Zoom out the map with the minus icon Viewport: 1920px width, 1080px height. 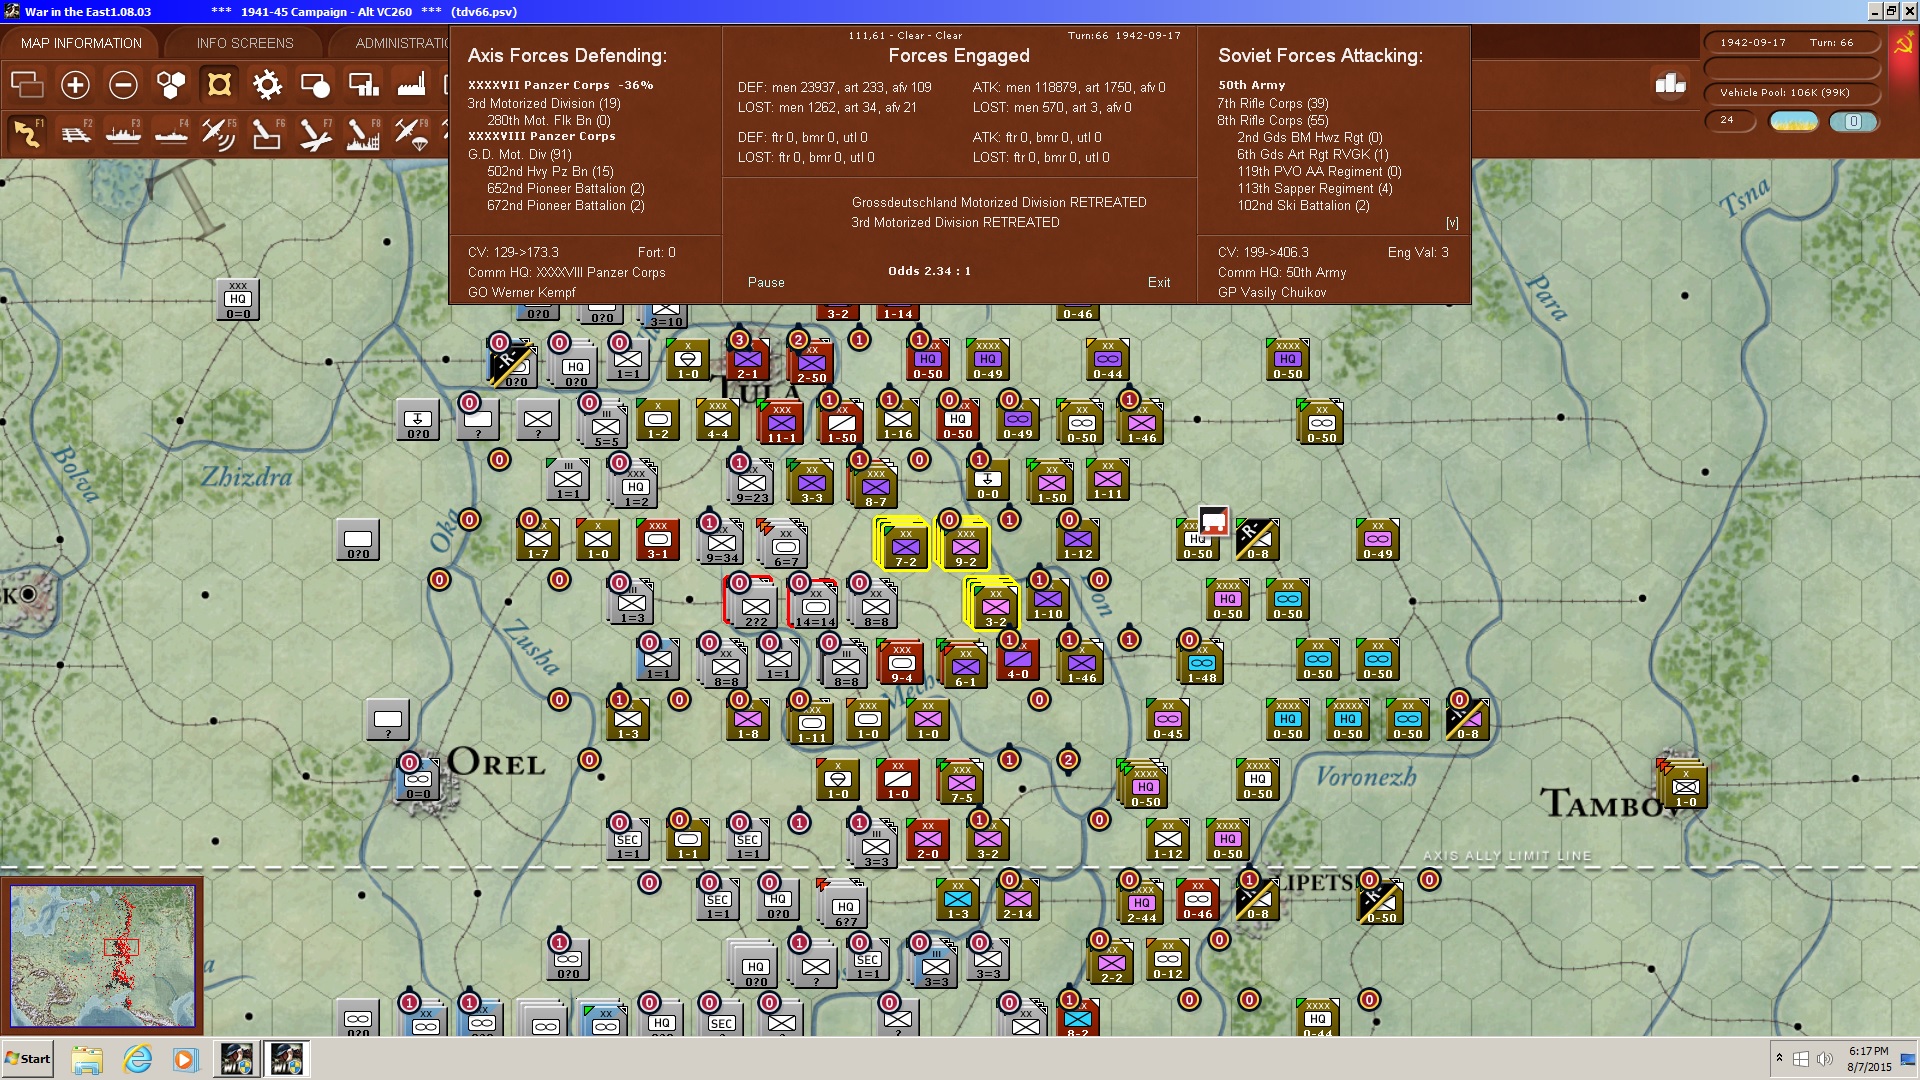[x=123, y=85]
